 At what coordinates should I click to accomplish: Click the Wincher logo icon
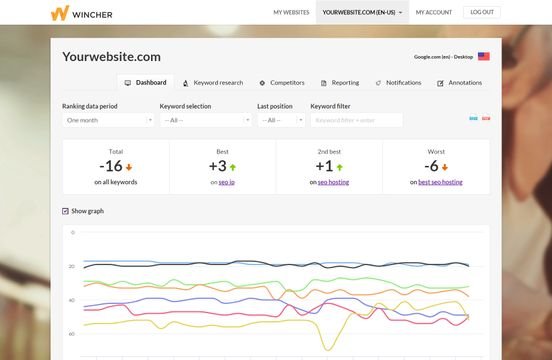(60, 13)
